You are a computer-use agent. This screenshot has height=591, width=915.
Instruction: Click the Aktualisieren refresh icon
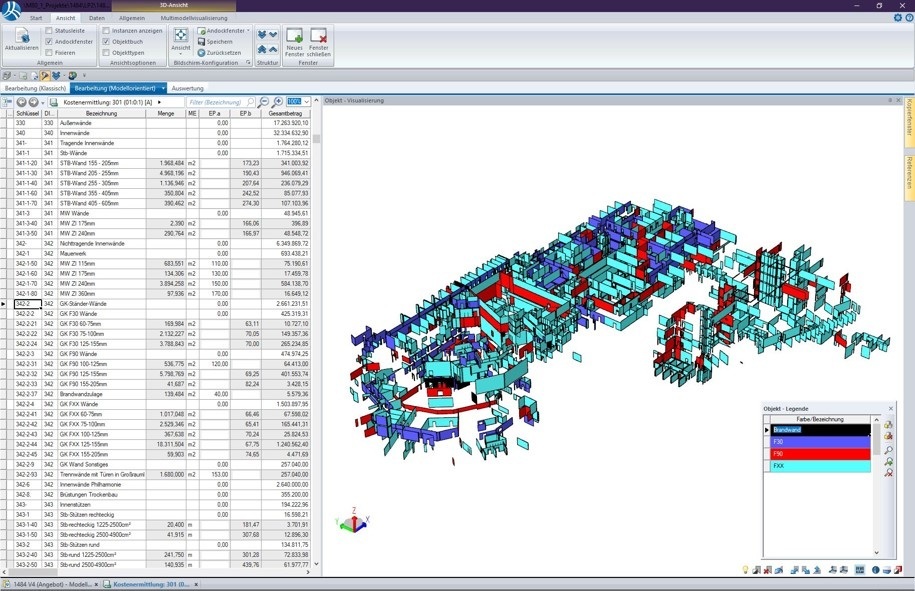tap(21, 38)
